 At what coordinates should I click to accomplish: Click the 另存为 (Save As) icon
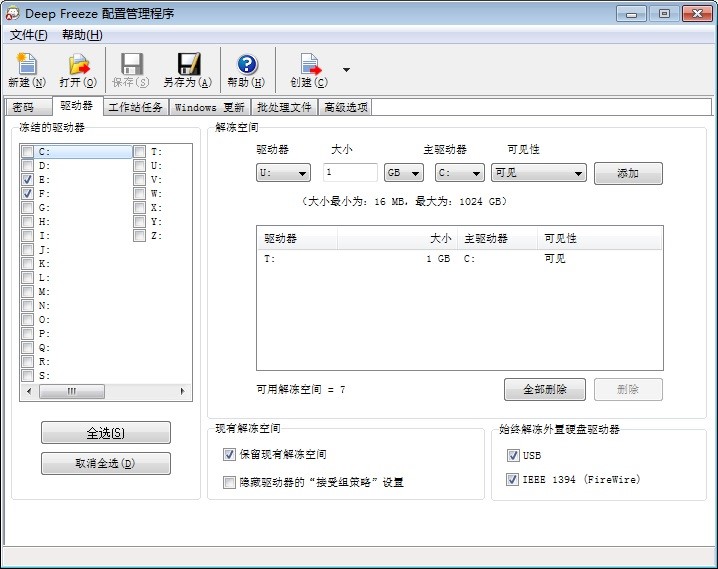(x=187, y=65)
